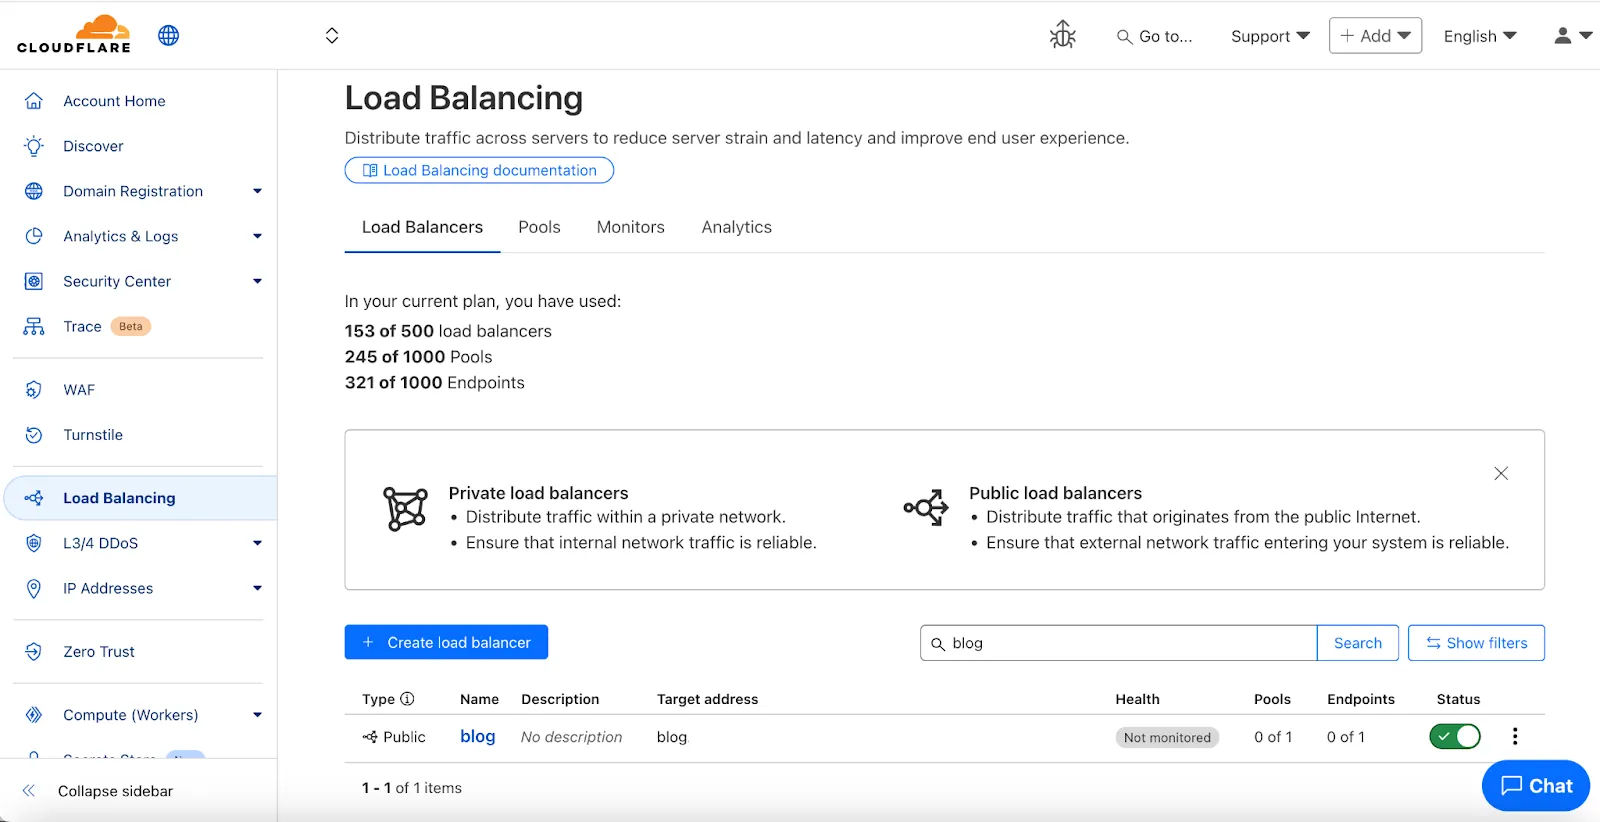This screenshot has height=822, width=1600.
Task: Switch to the Monitors tab
Action: [x=630, y=227]
